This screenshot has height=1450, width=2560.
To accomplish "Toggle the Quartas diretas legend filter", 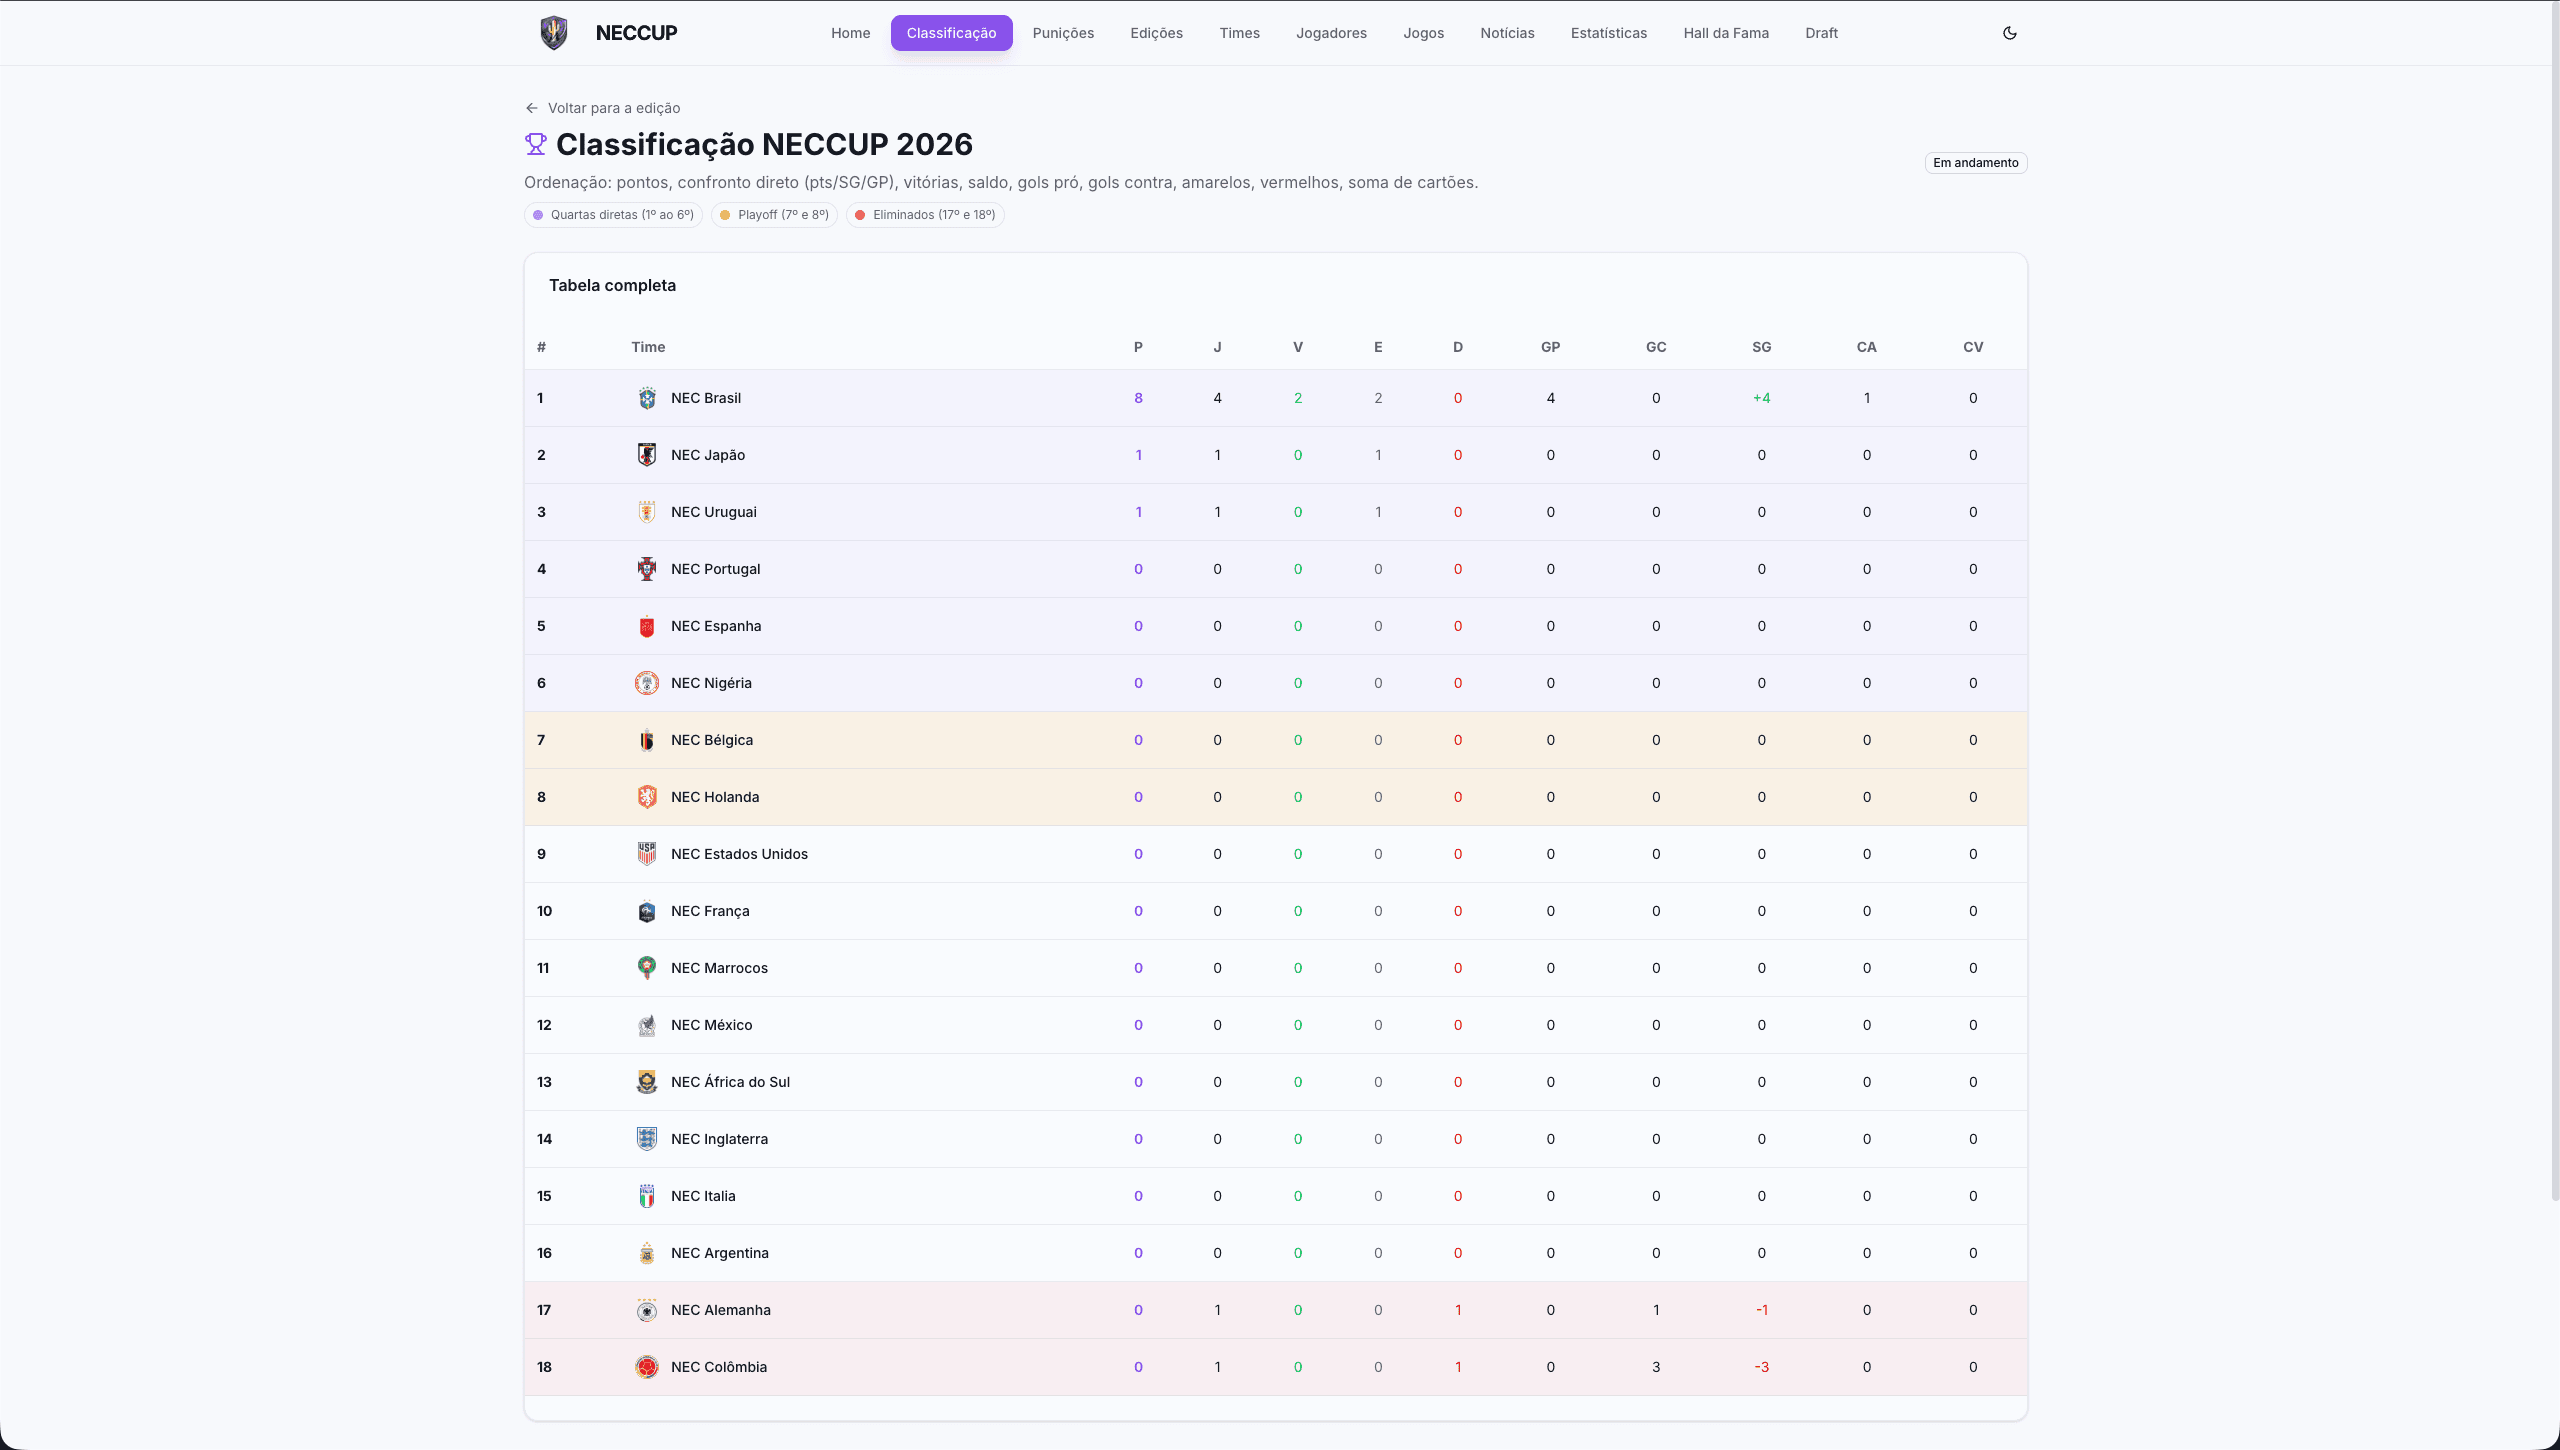I will (612, 214).
